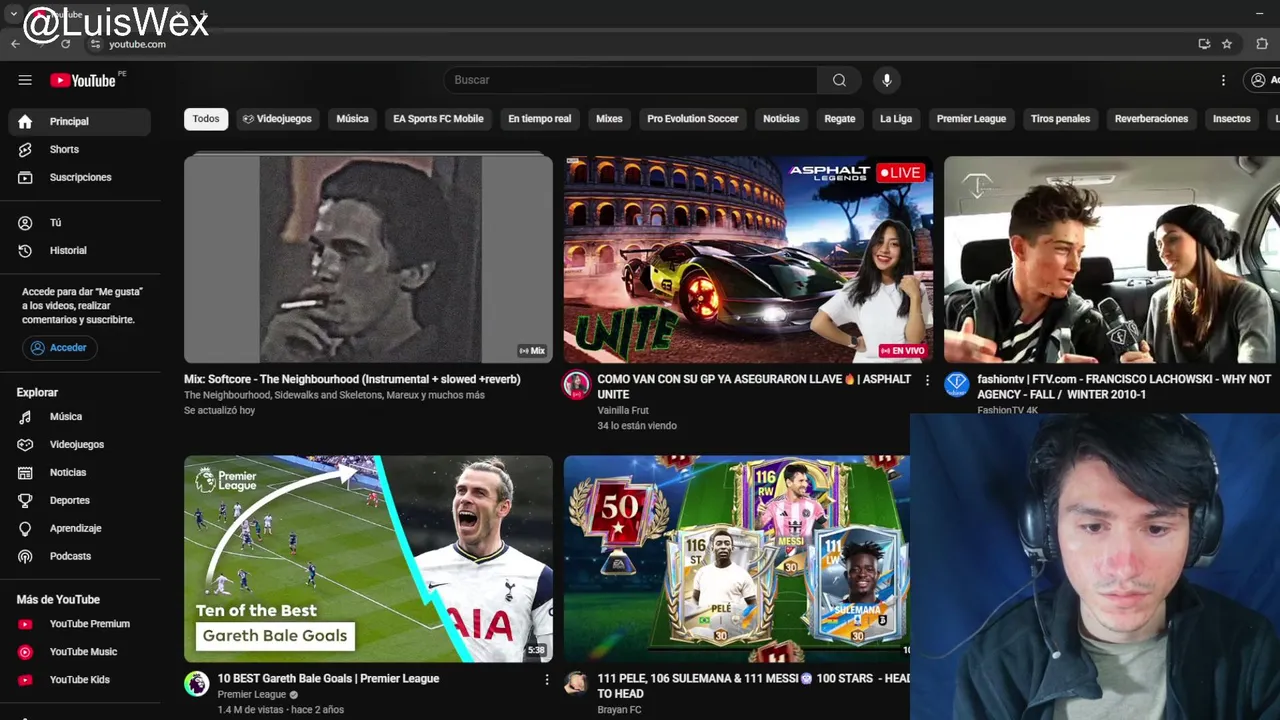Bookmark this page with the star

[1227, 44]
